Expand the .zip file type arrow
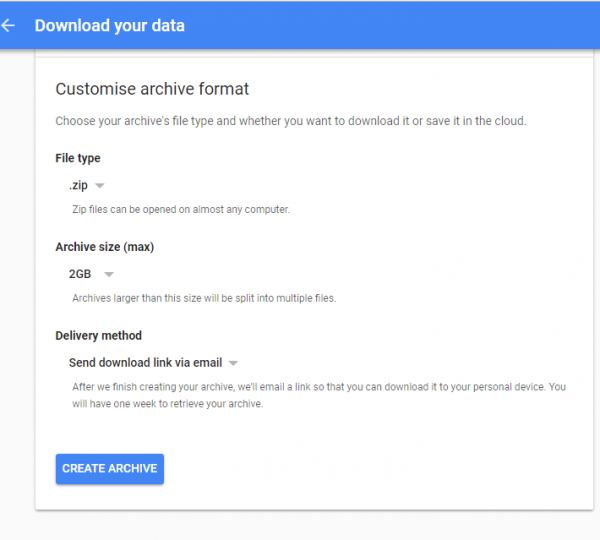The image size is (600, 540). pos(100,186)
